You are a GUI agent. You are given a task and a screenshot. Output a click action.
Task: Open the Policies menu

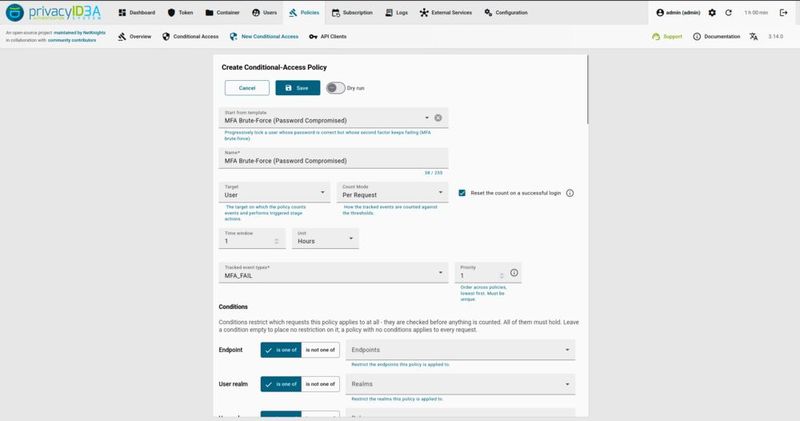pos(304,13)
